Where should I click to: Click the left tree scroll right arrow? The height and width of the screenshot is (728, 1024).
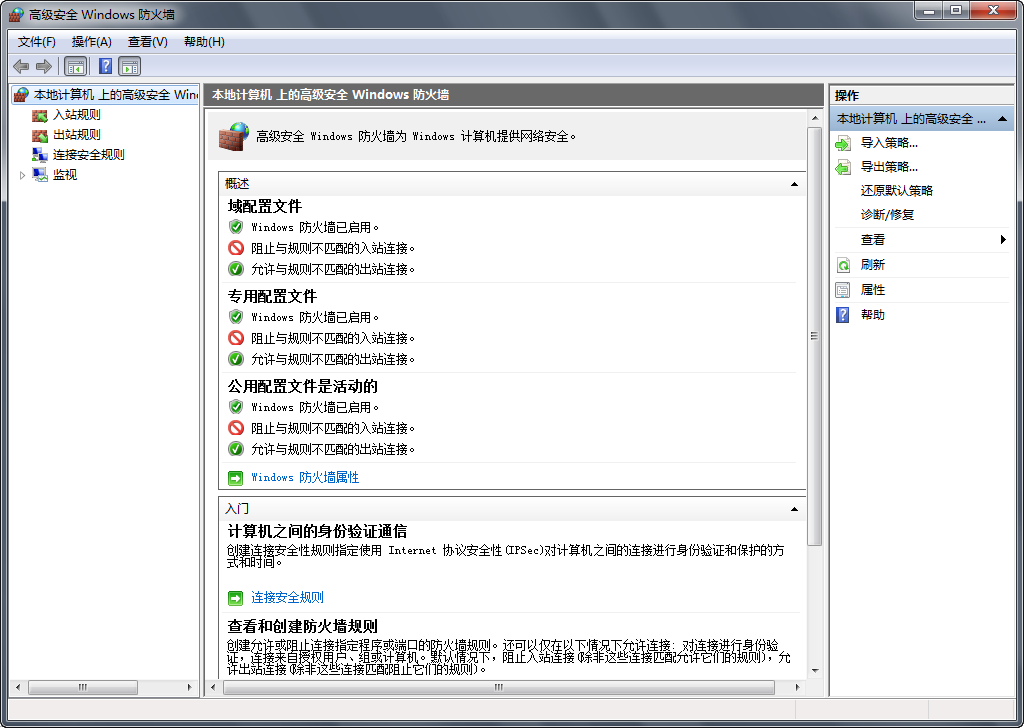189,687
